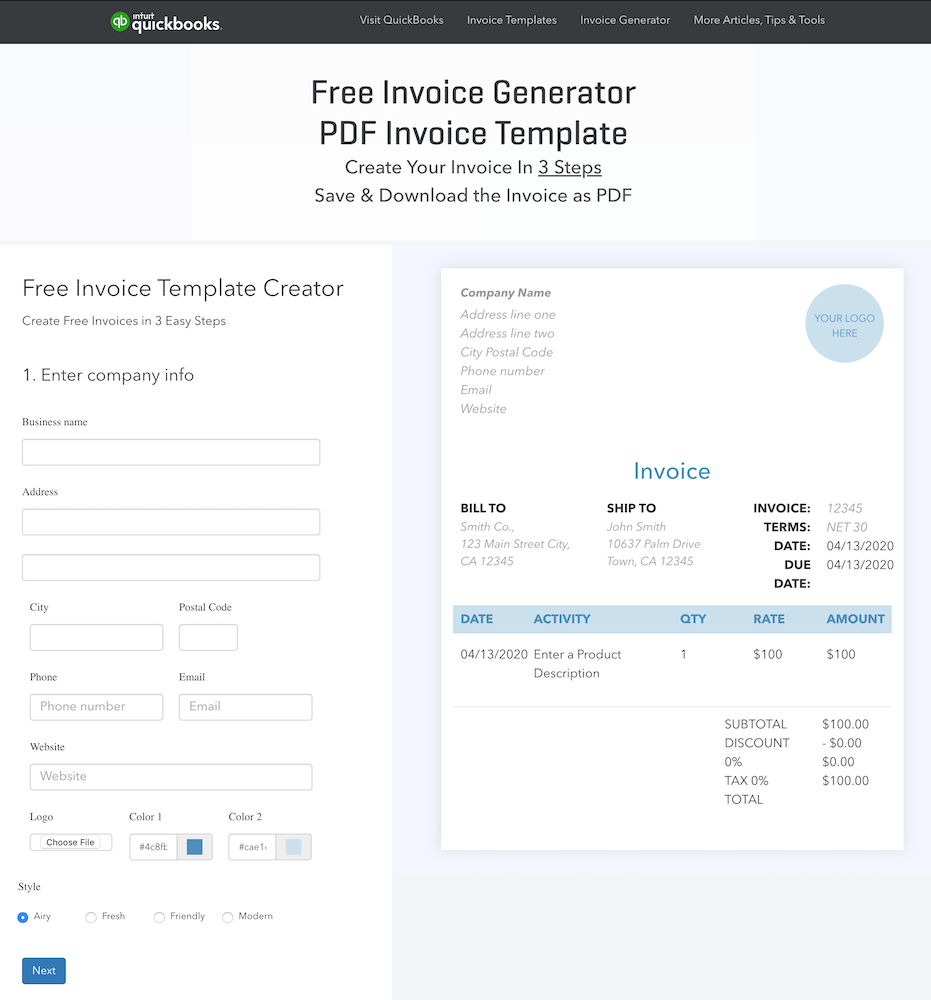Open the Invoice Generator menu item
The width and height of the screenshot is (931, 1000).
[x=624, y=19]
